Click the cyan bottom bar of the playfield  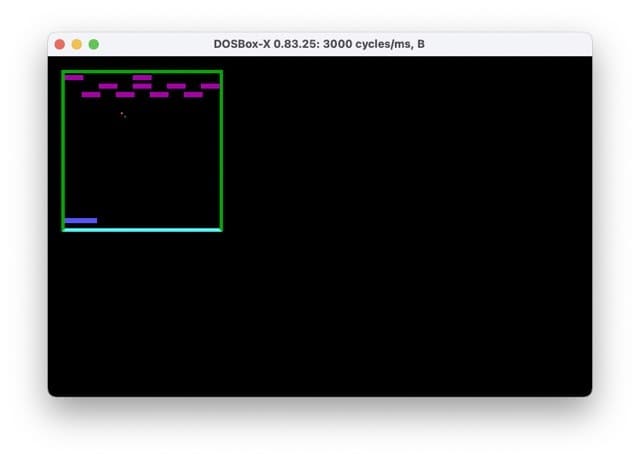point(142,230)
